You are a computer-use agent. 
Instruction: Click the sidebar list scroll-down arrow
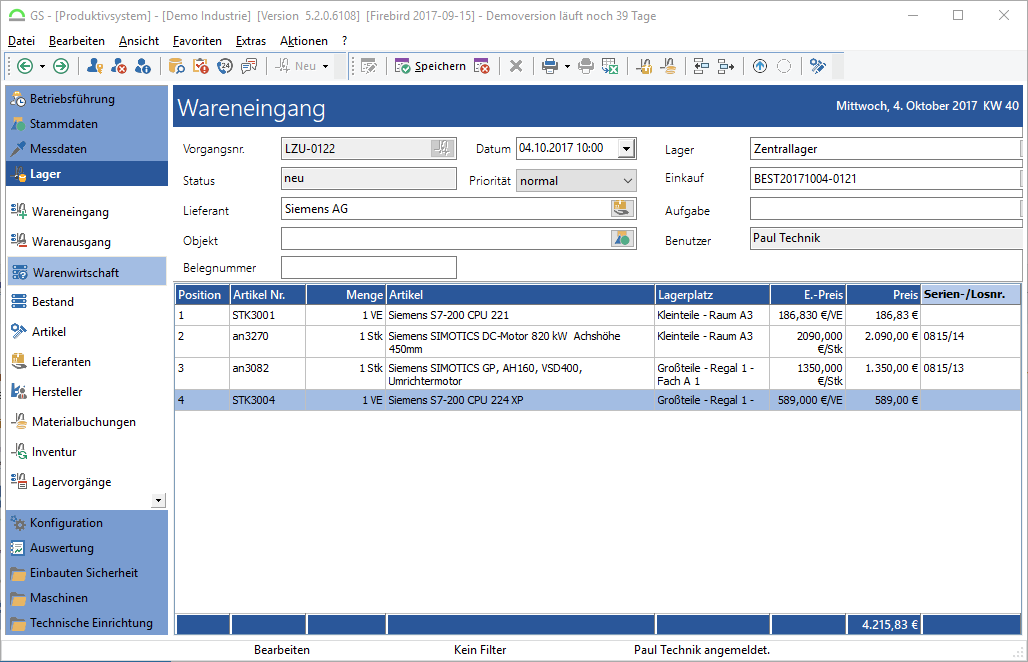tap(158, 500)
